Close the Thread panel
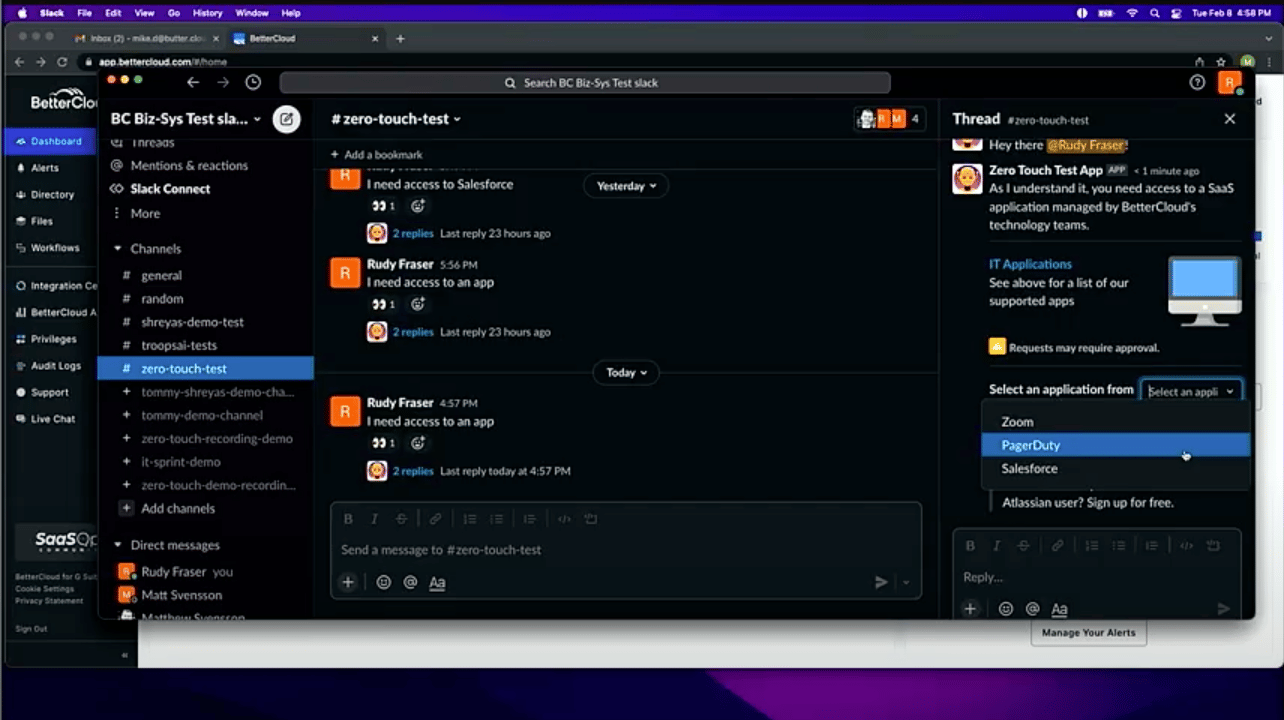The image size is (1284, 720). (x=1230, y=119)
